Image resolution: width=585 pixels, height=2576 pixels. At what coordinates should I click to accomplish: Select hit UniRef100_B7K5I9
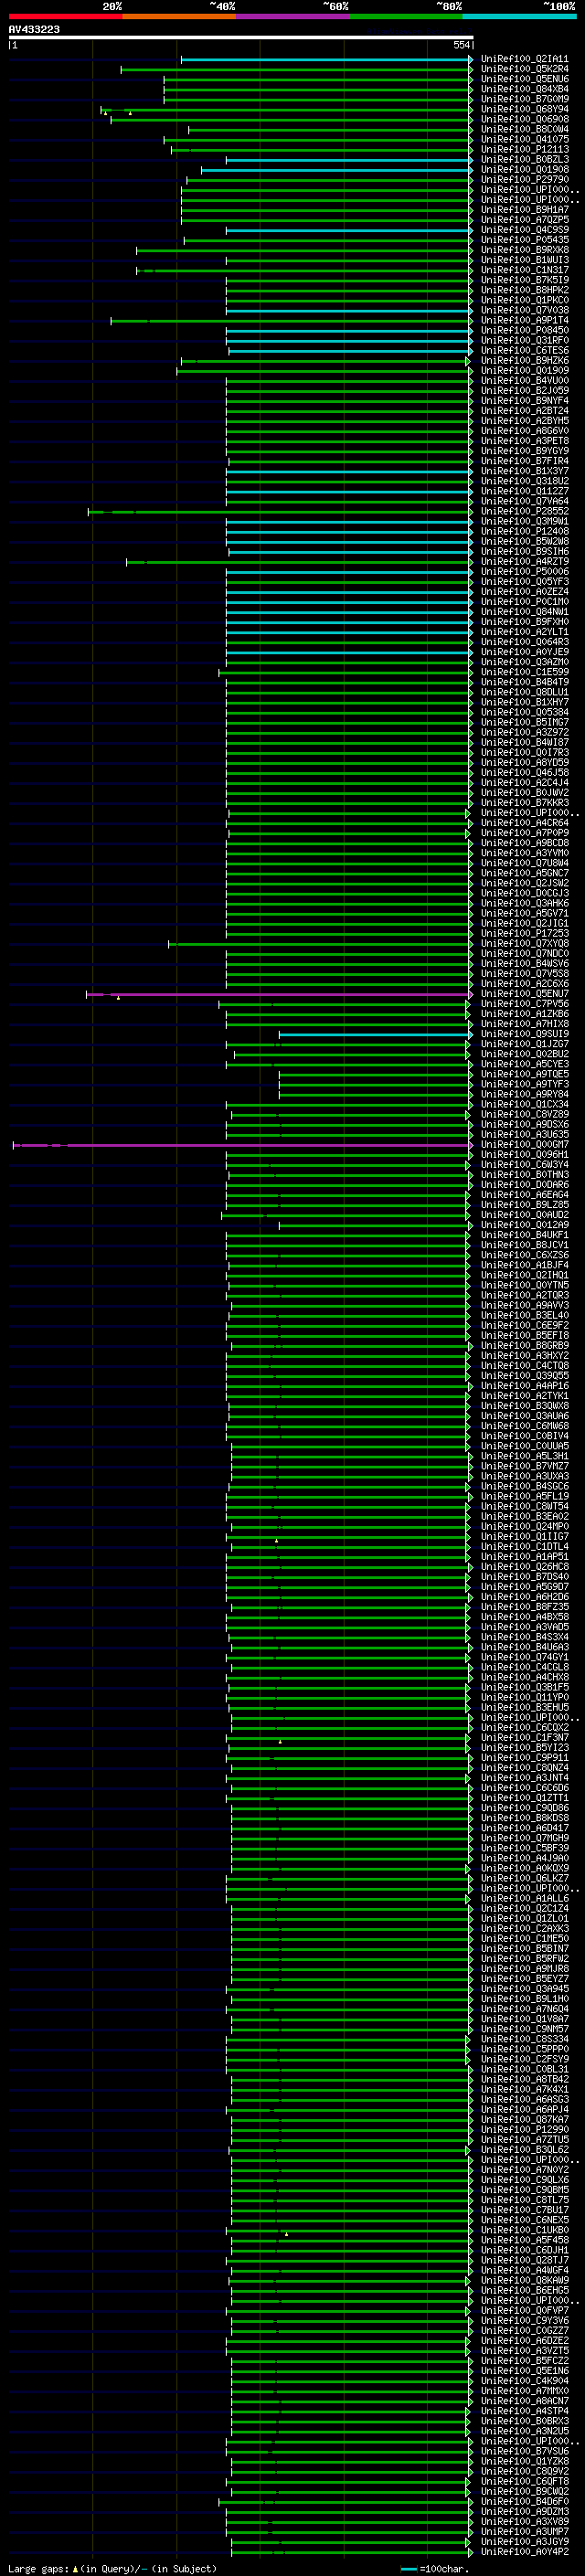524,281
